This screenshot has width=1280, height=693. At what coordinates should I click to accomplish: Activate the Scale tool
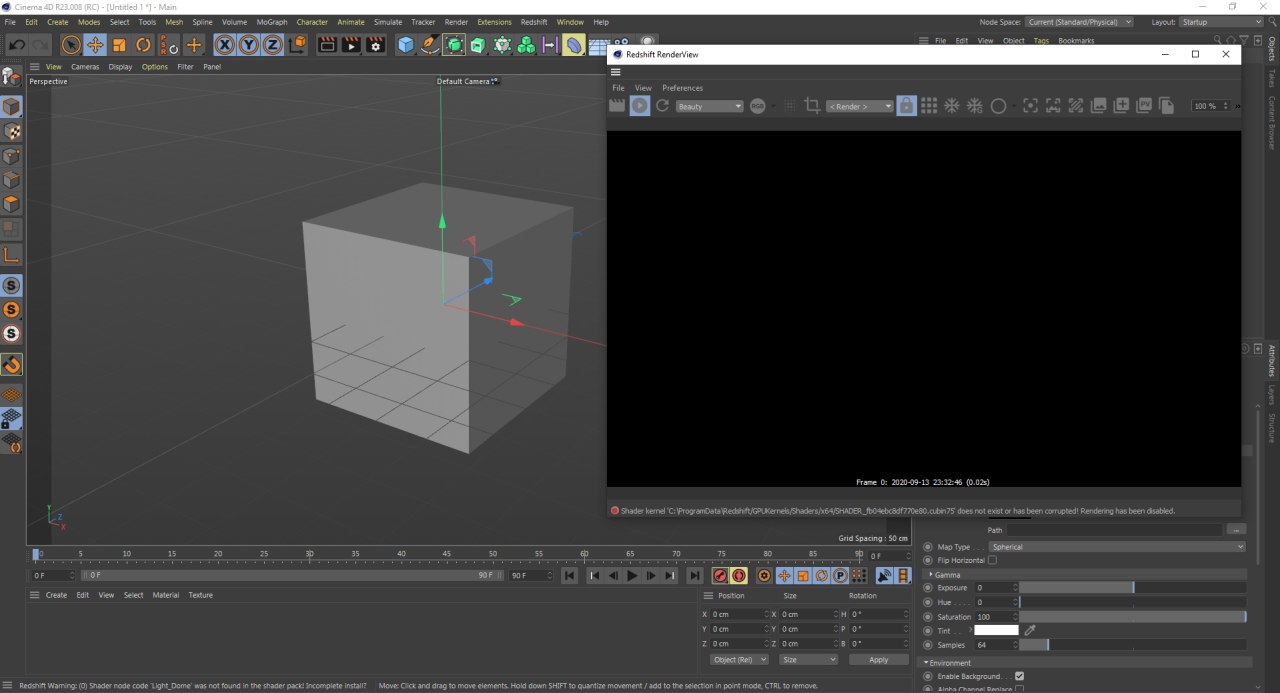point(119,44)
